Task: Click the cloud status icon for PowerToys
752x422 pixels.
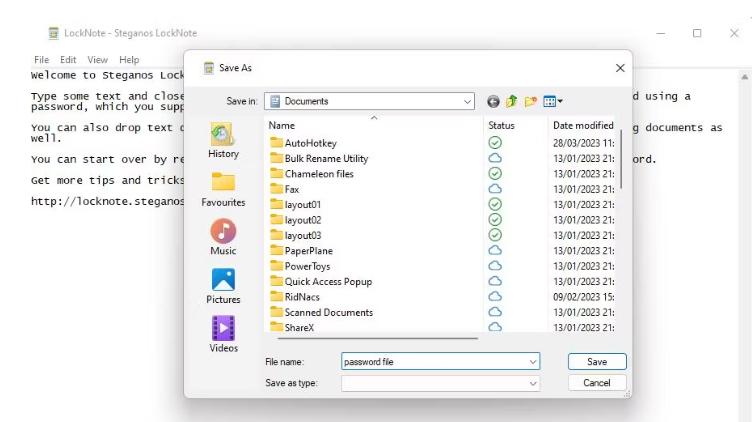Action: [x=495, y=266]
